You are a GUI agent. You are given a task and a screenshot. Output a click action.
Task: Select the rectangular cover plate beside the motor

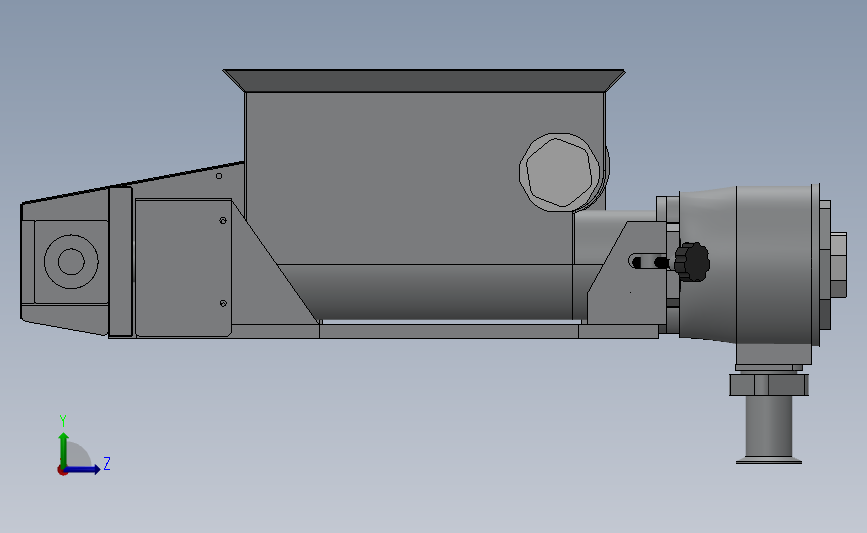[x=183, y=268]
